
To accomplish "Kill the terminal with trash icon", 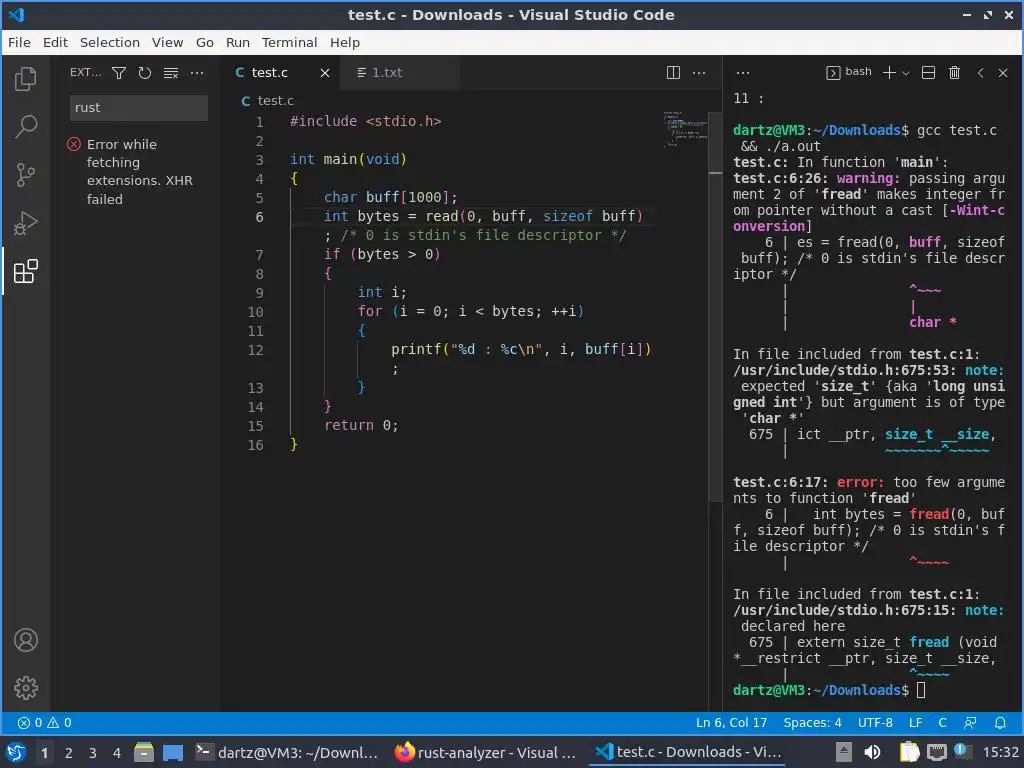I will (x=954, y=72).
